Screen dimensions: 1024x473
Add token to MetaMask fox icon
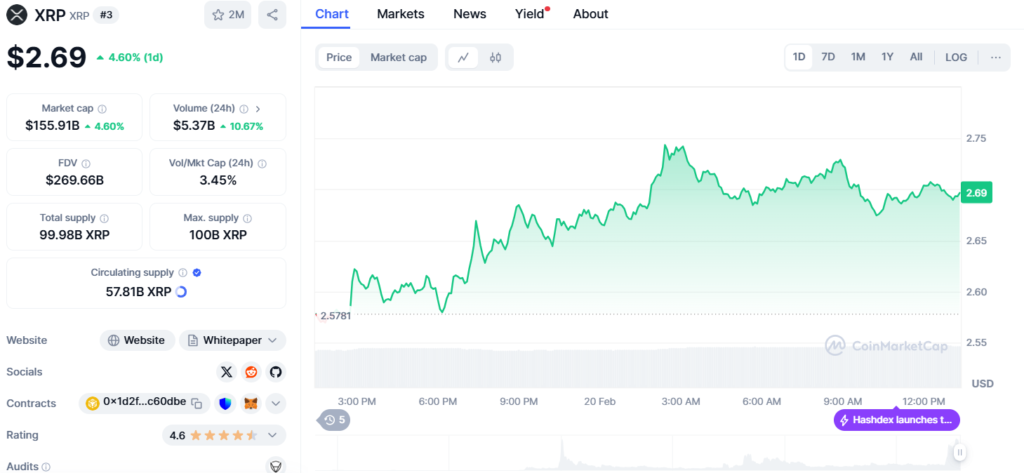tap(251, 403)
